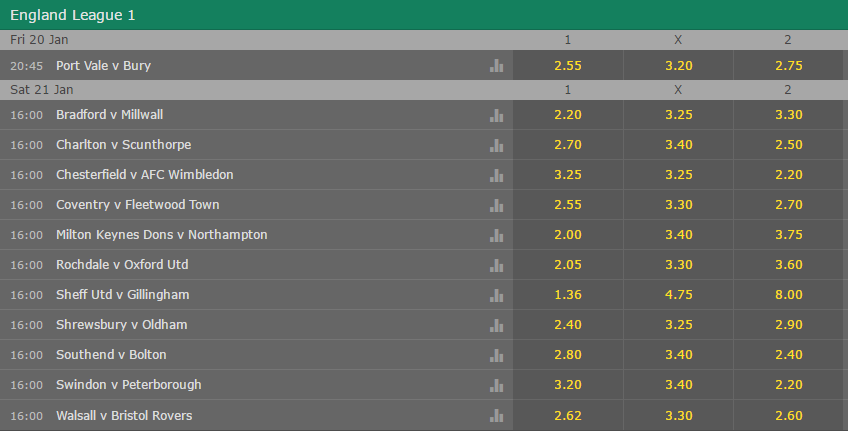
Task: Open stats icon for Bradford v Millwall
Action: [496, 115]
